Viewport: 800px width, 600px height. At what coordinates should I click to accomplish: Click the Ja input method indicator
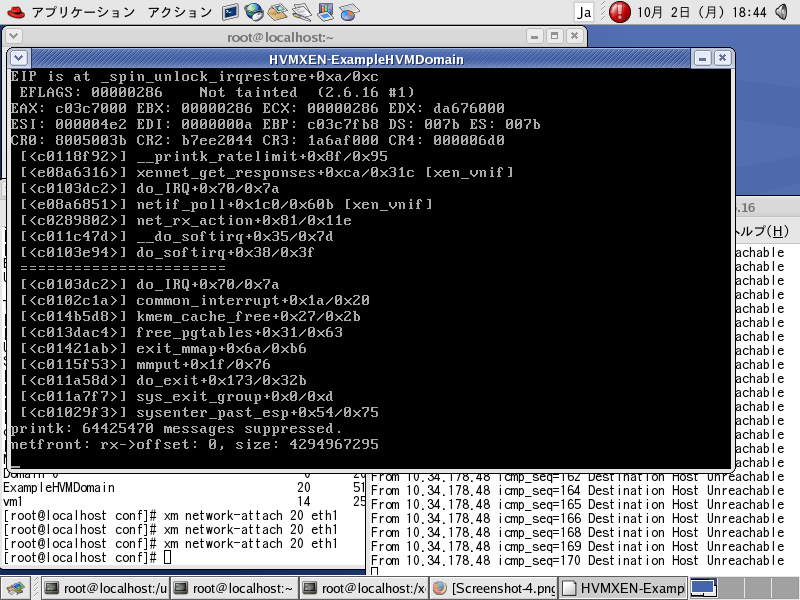pyautogui.click(x=585, y=12)
